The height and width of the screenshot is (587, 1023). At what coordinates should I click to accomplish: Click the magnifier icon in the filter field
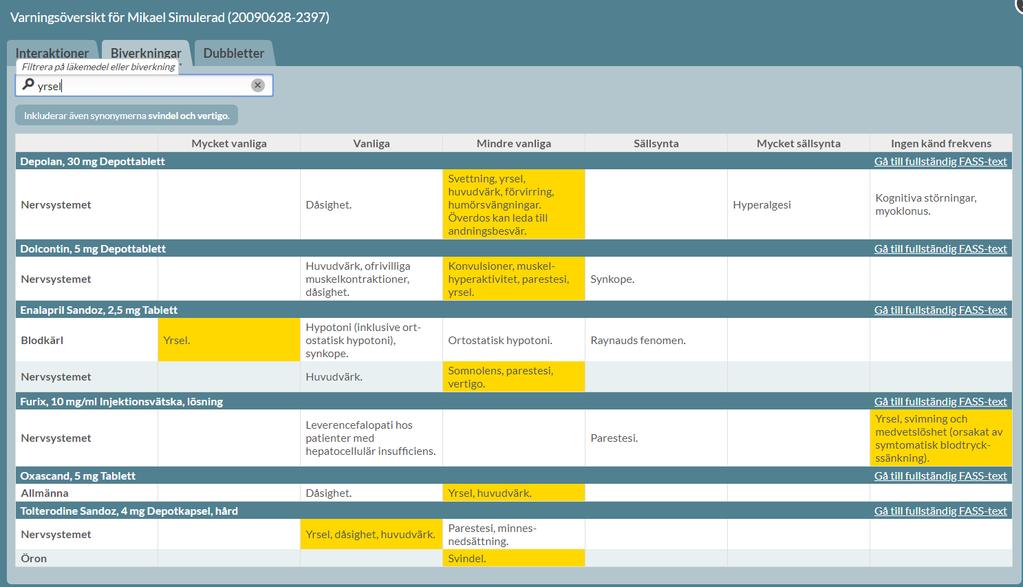coord(28,85)
